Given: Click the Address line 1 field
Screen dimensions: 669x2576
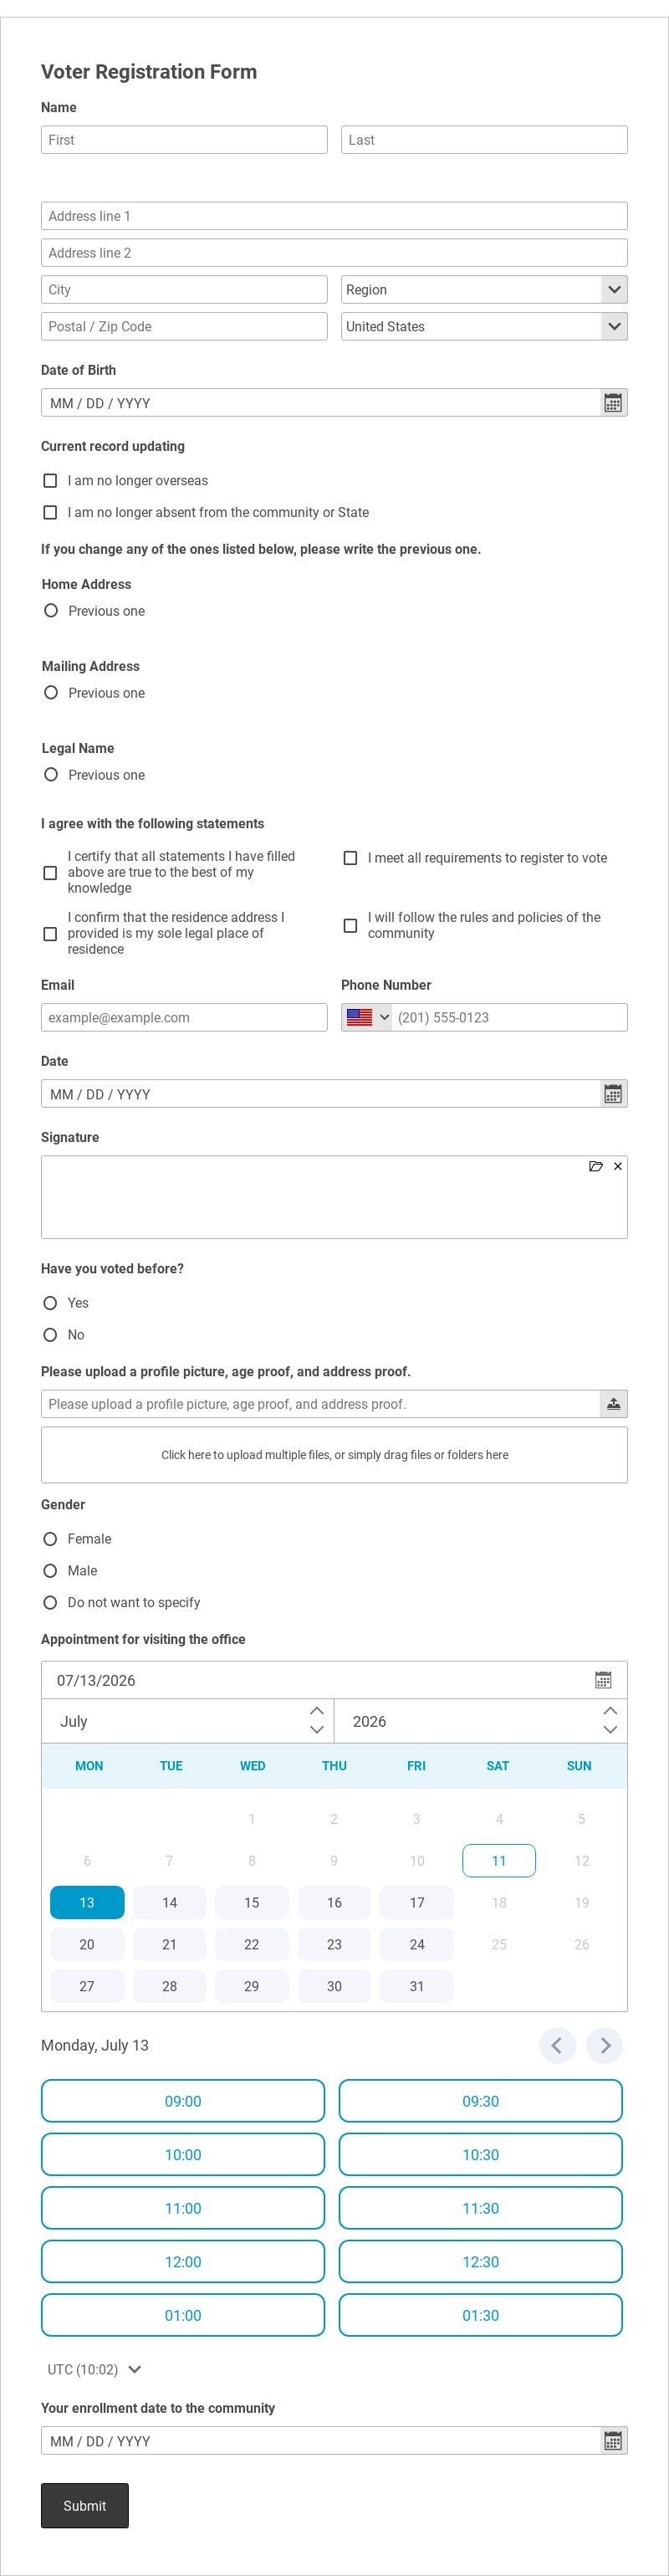Looking at the screenshot, I should coord(334,216).
